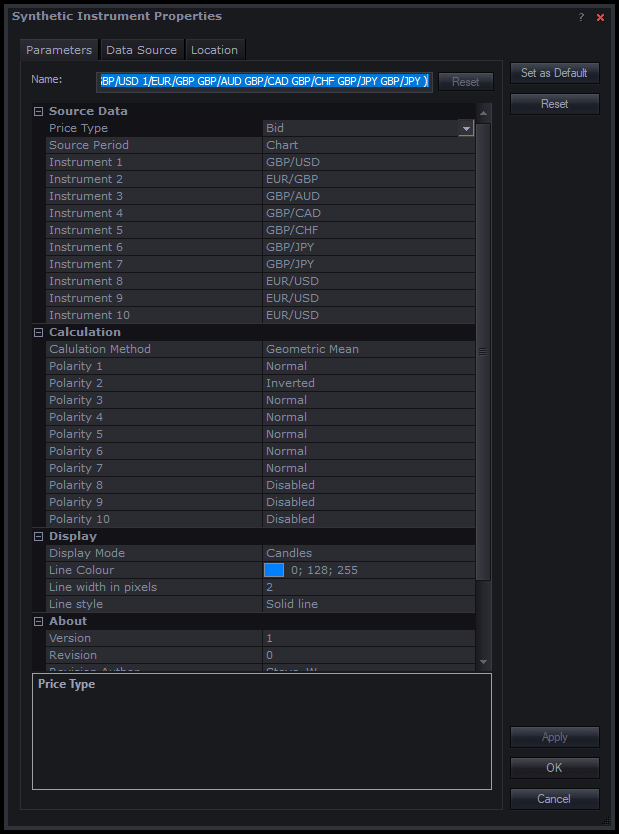Image resolution: width=619 pixels, height=834 pixels.
Task: Click the scrollbar down arrow
Action: (483, 662)
